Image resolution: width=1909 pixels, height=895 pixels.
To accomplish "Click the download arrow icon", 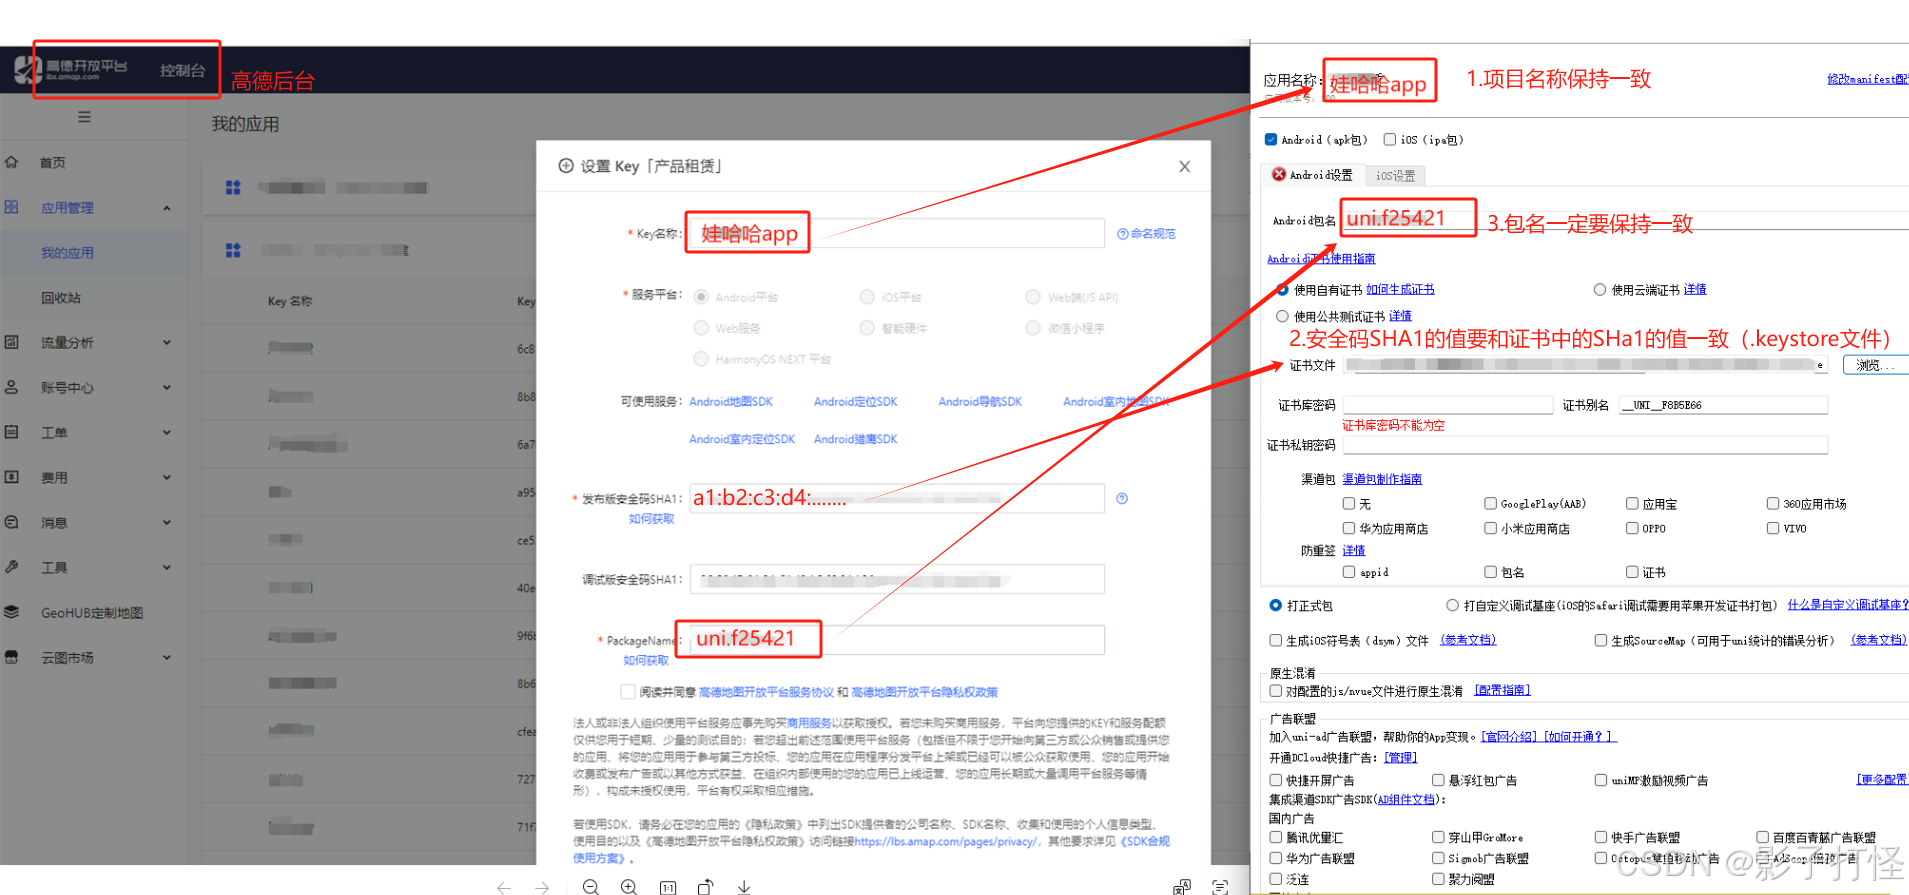I will [744, 887].
